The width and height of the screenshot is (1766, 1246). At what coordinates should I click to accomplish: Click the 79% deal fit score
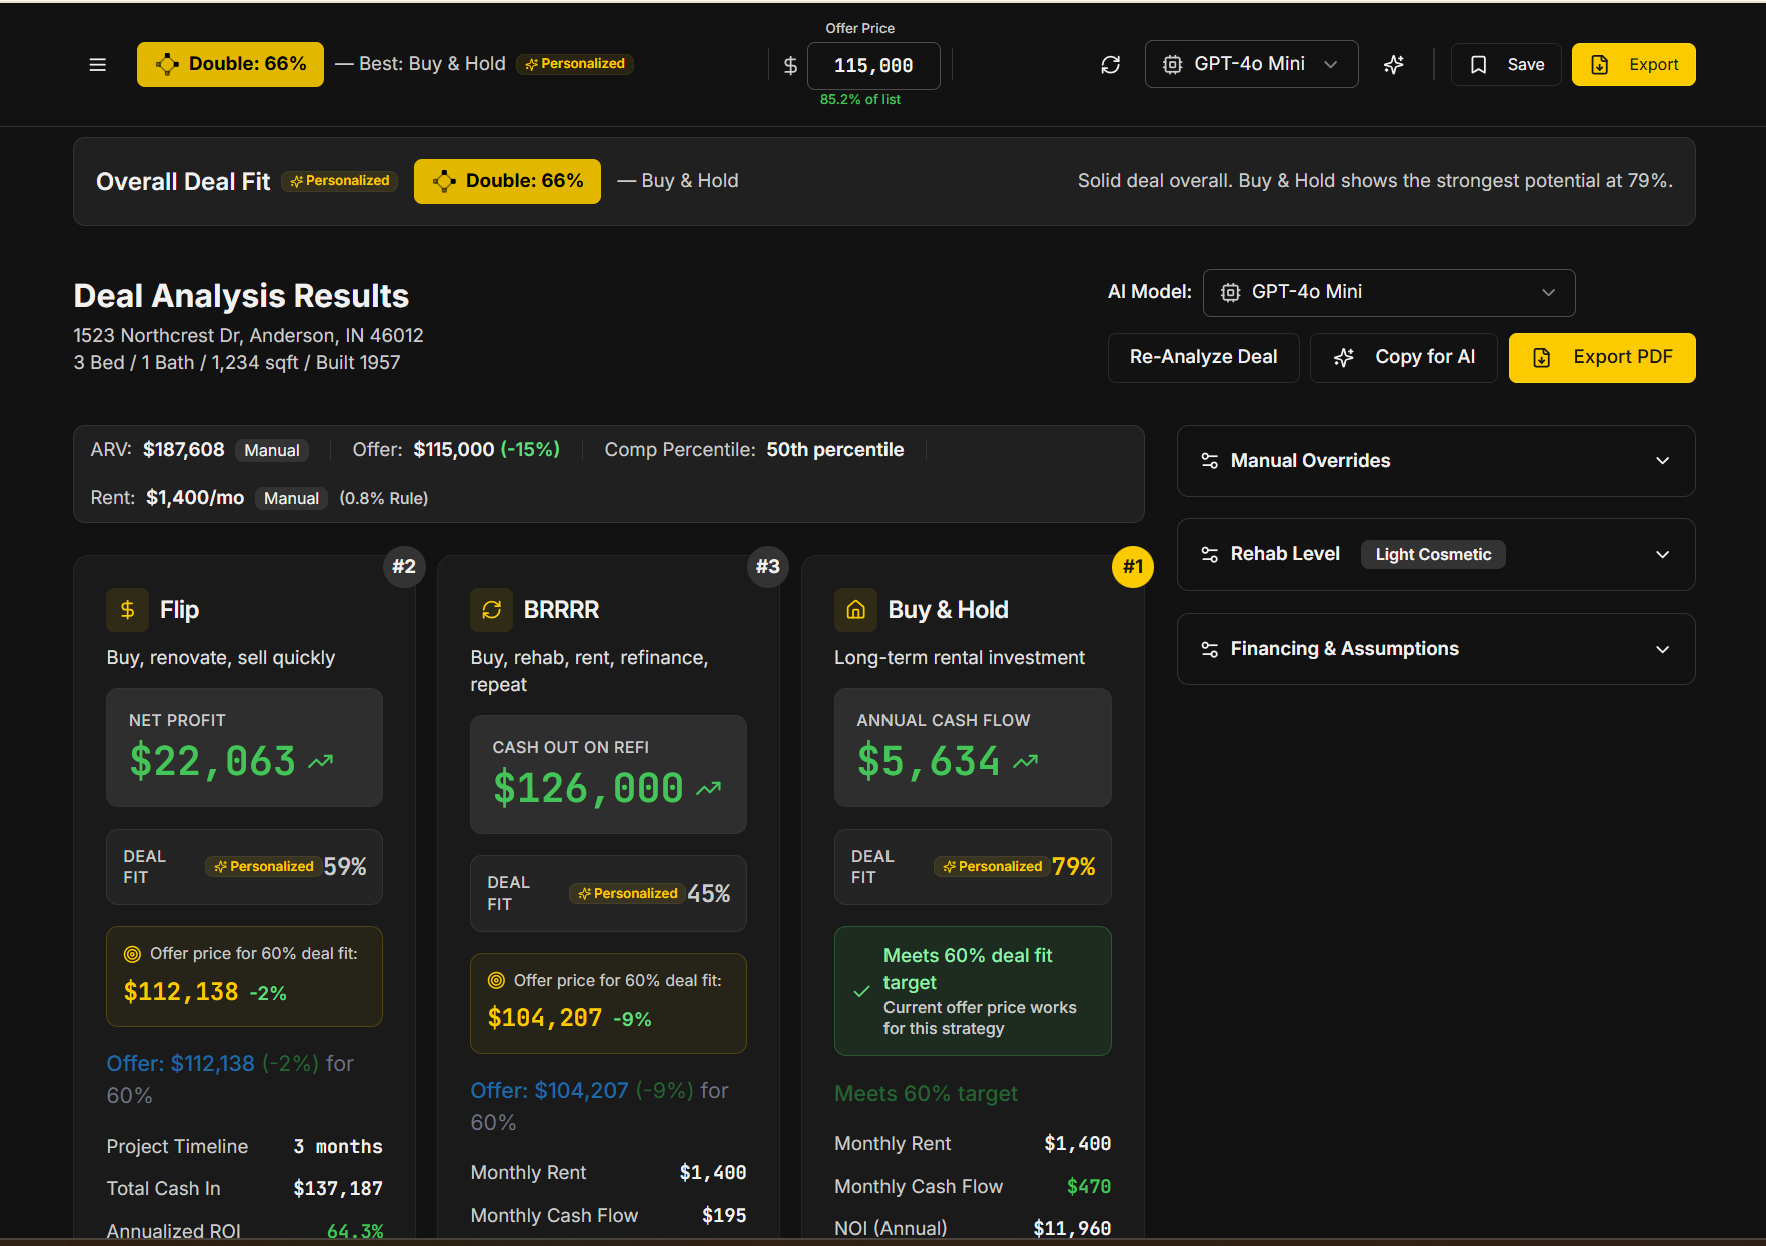pyautogui.click(x=1074, y=867)
